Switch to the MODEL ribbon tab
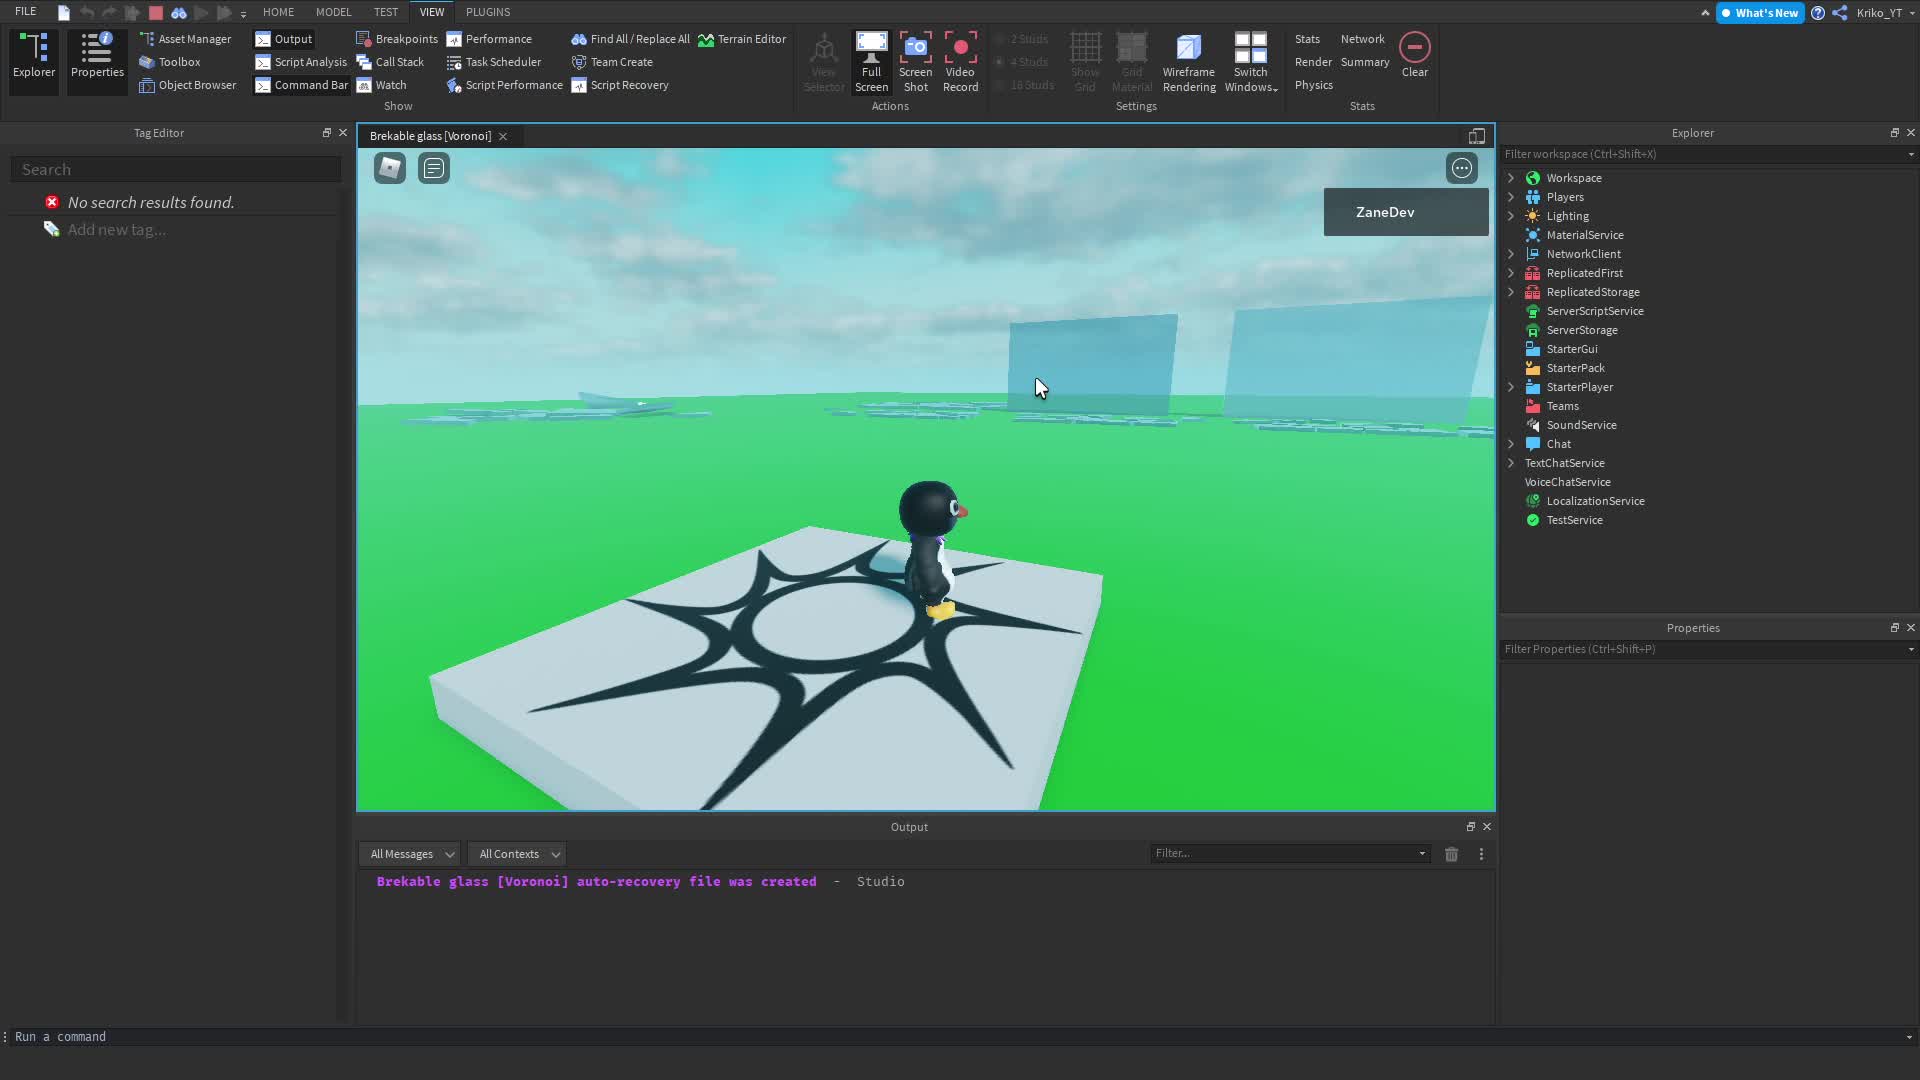Image resolution: width=1920 pixels, height=1080 pixels. point(333,12)
